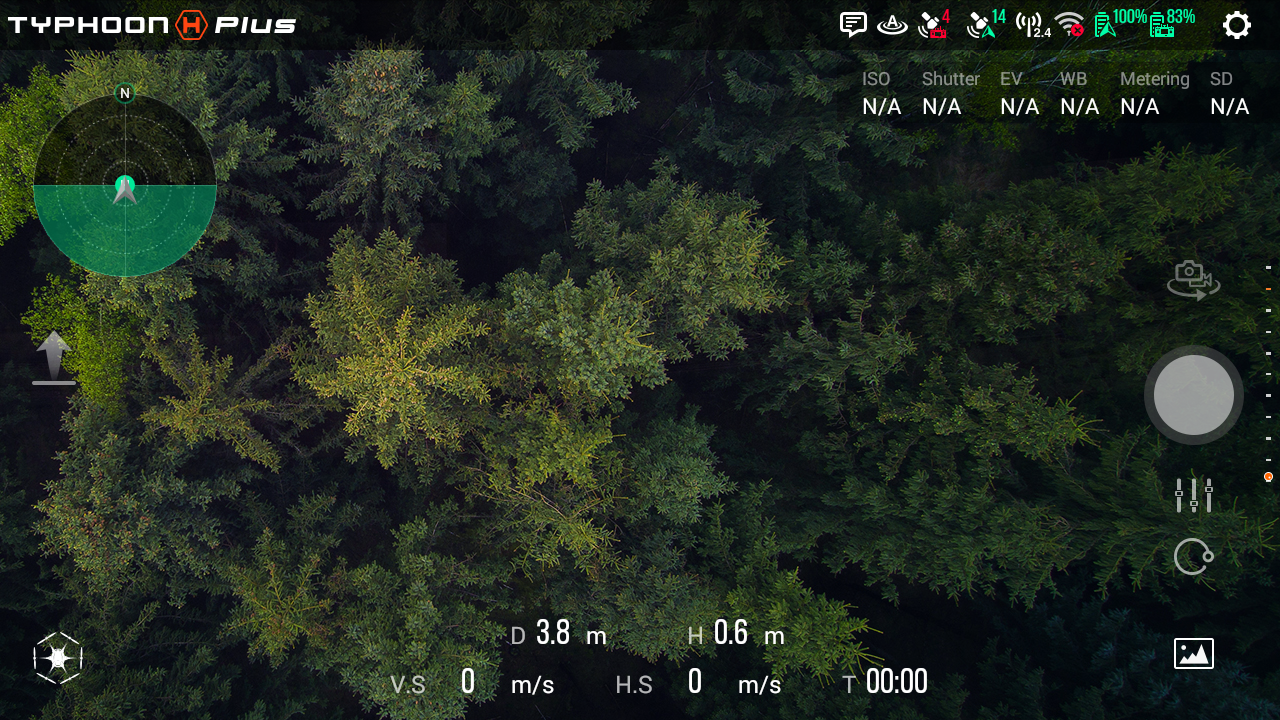1280x720 pixels.
Task: Check the remote controller GPS satellites icon
Action: tap(935, 24)
